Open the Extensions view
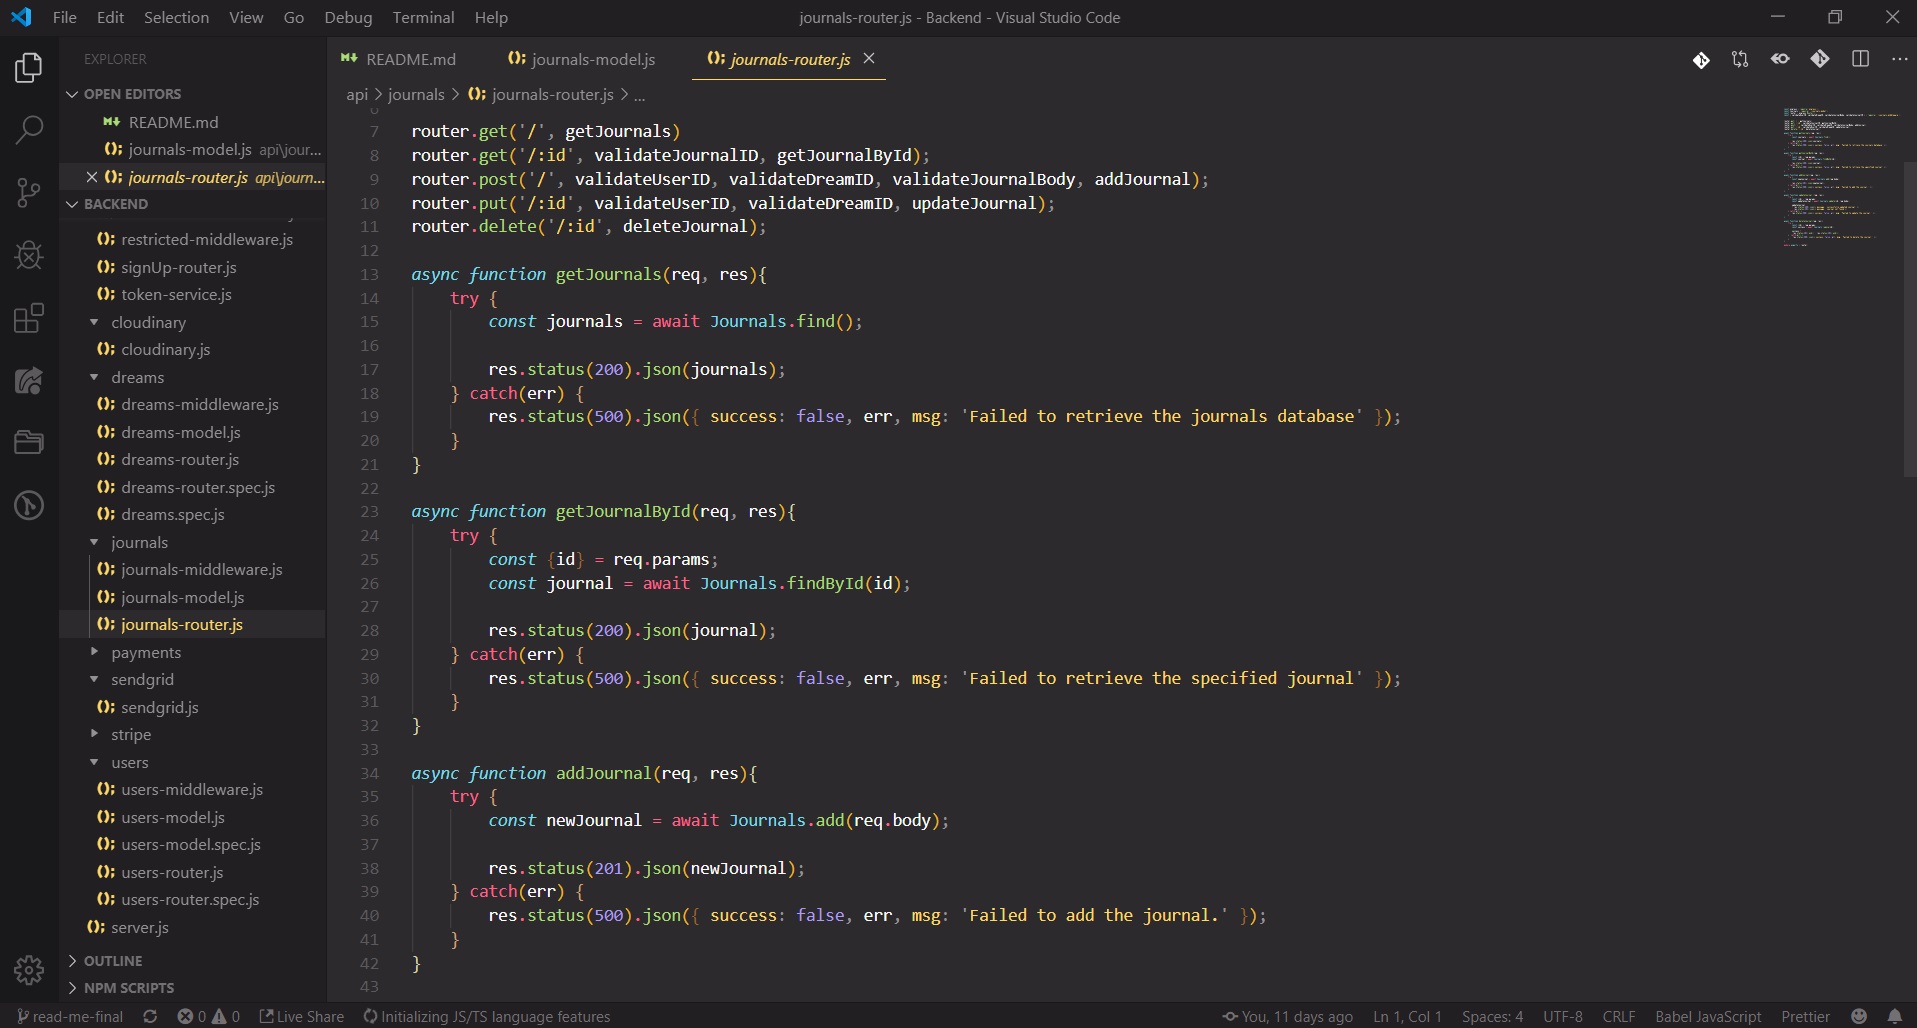The width and height of the screenshot is (1917, 1028). [29, 318]
